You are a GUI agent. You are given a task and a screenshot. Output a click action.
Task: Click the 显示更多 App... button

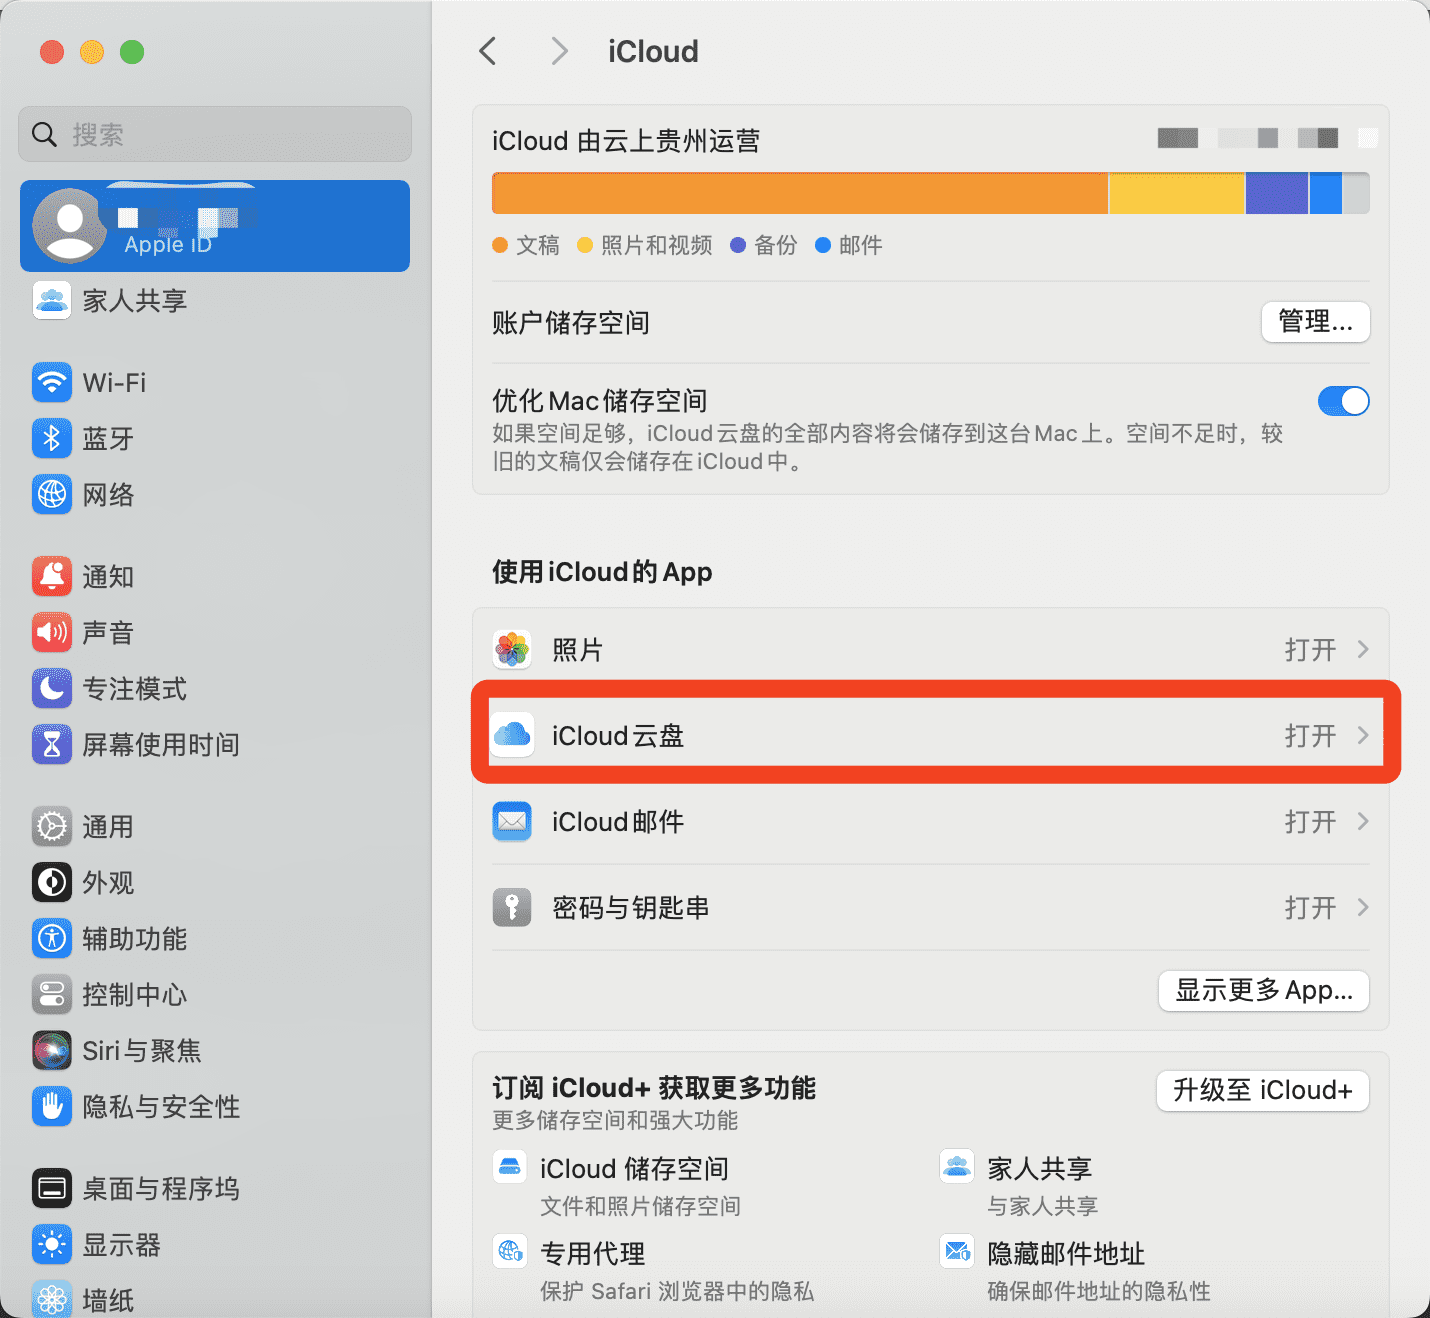[1263, 991]
